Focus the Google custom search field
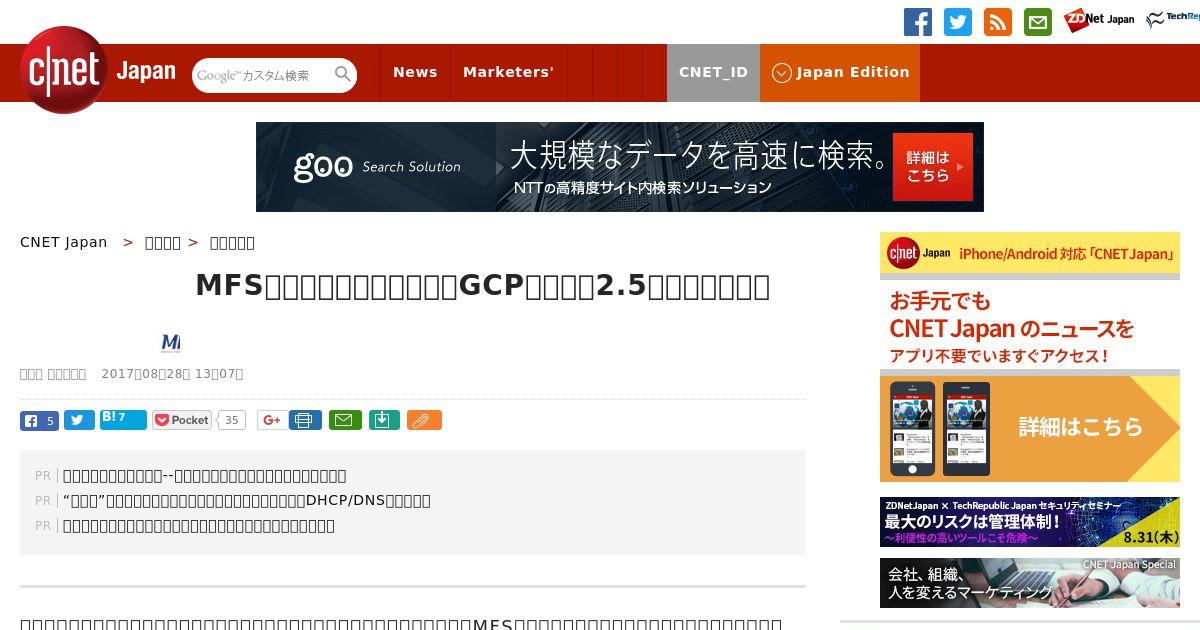The image size is (1200, 630). [262, 75]
